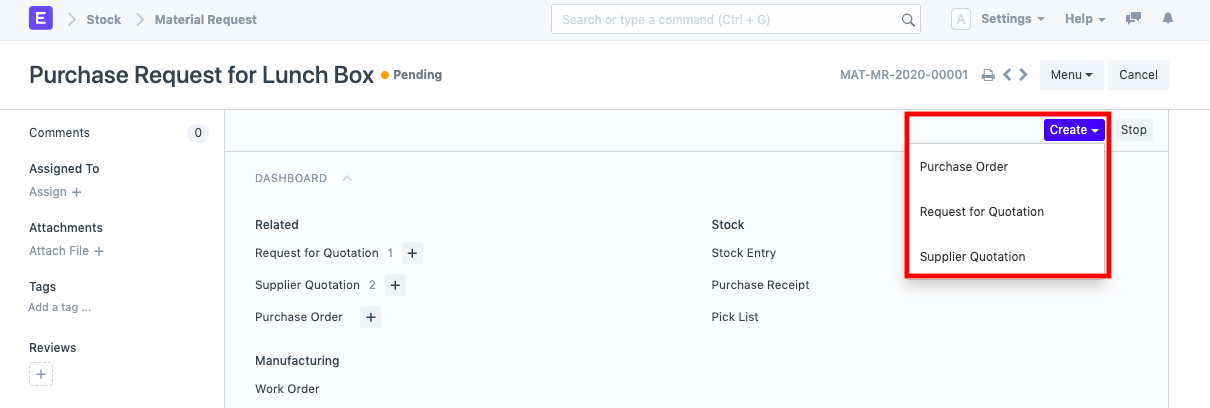Add new Supplier Quotation plus icon
The width and height of the screenshot is (1210, 408).
coord(395,285)
